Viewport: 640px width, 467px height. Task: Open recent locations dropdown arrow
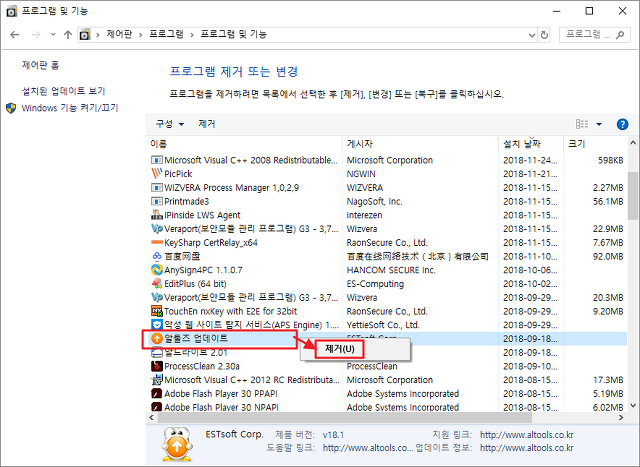53,35
